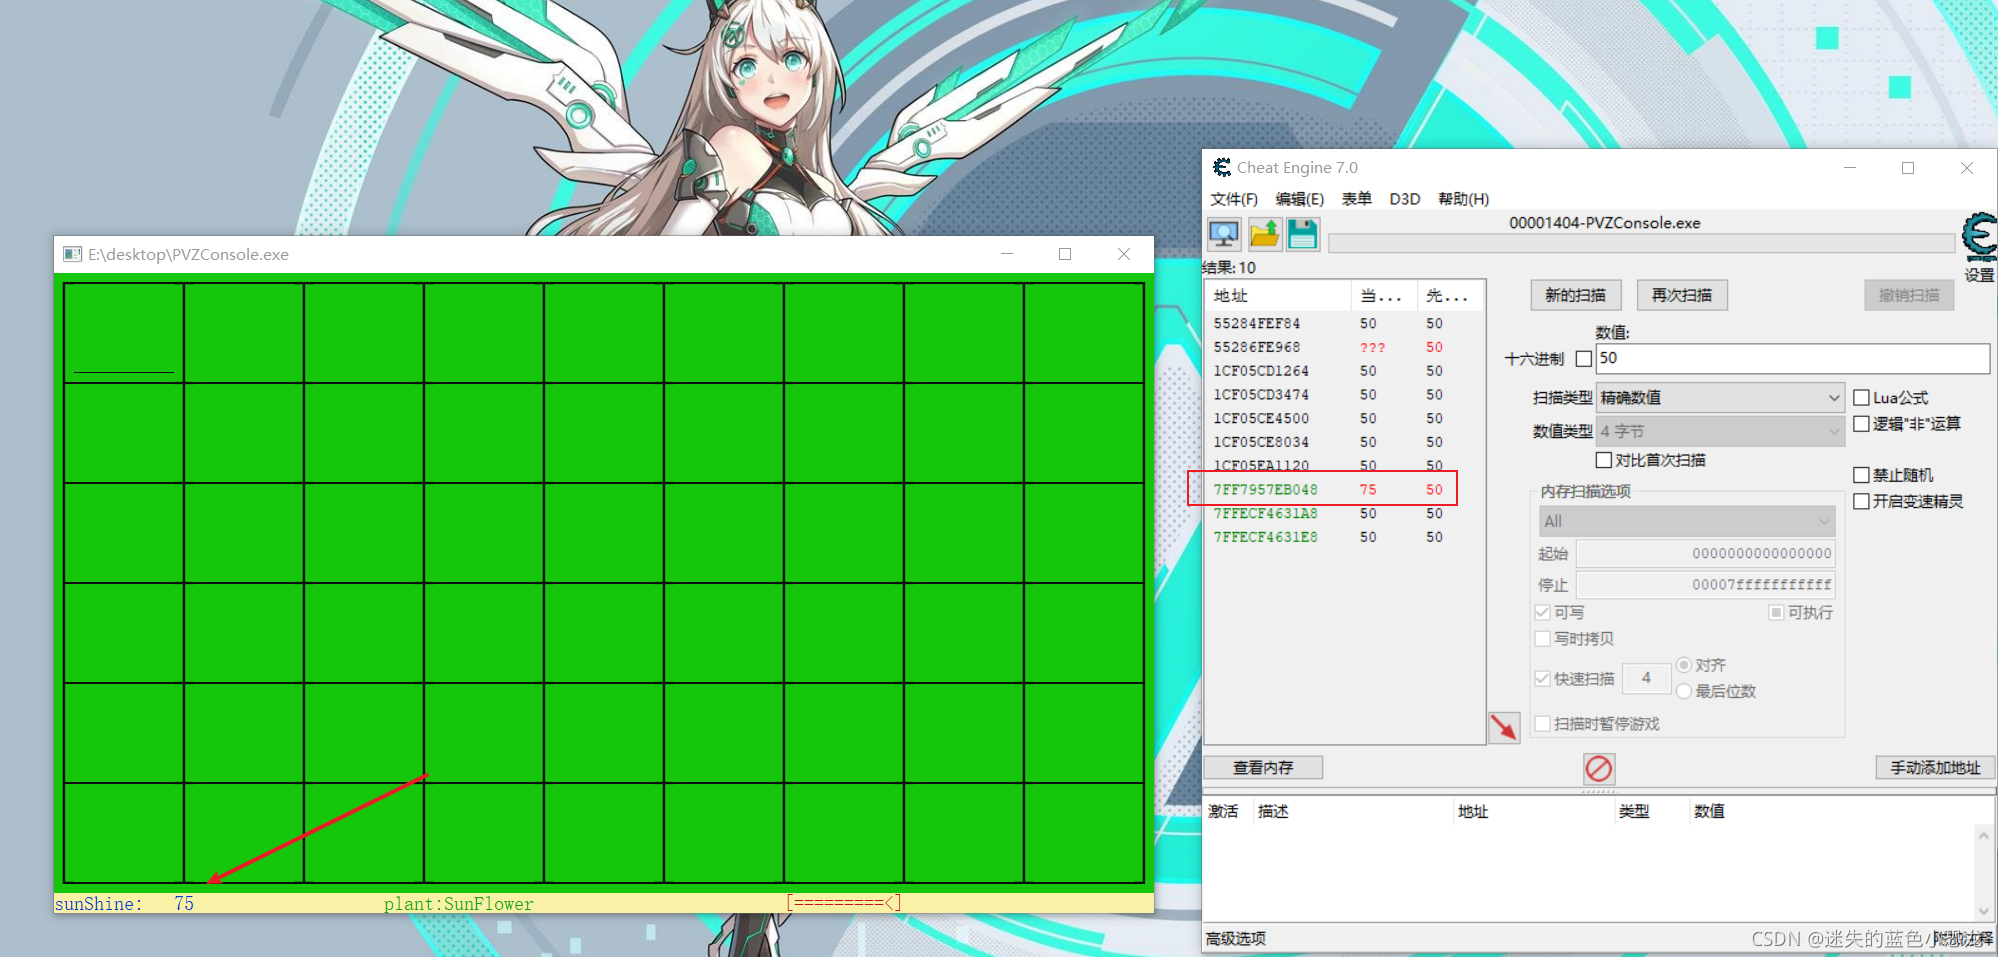Click the 描述 column header in address list

click(1273, 811)
